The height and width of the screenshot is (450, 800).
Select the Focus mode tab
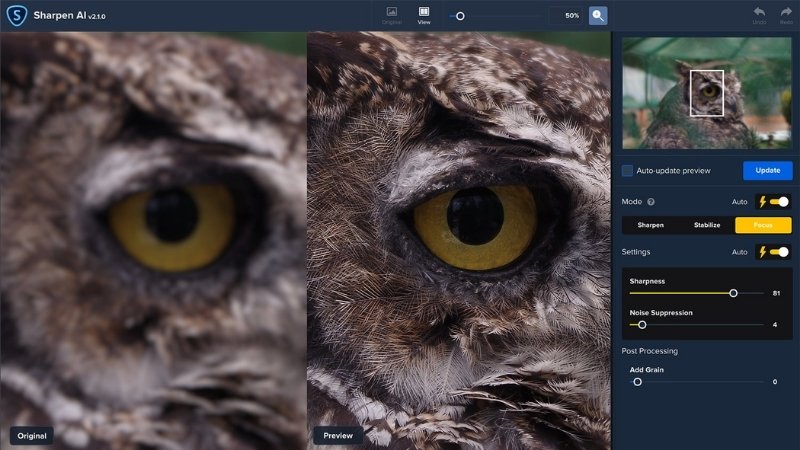pos(763,225)
